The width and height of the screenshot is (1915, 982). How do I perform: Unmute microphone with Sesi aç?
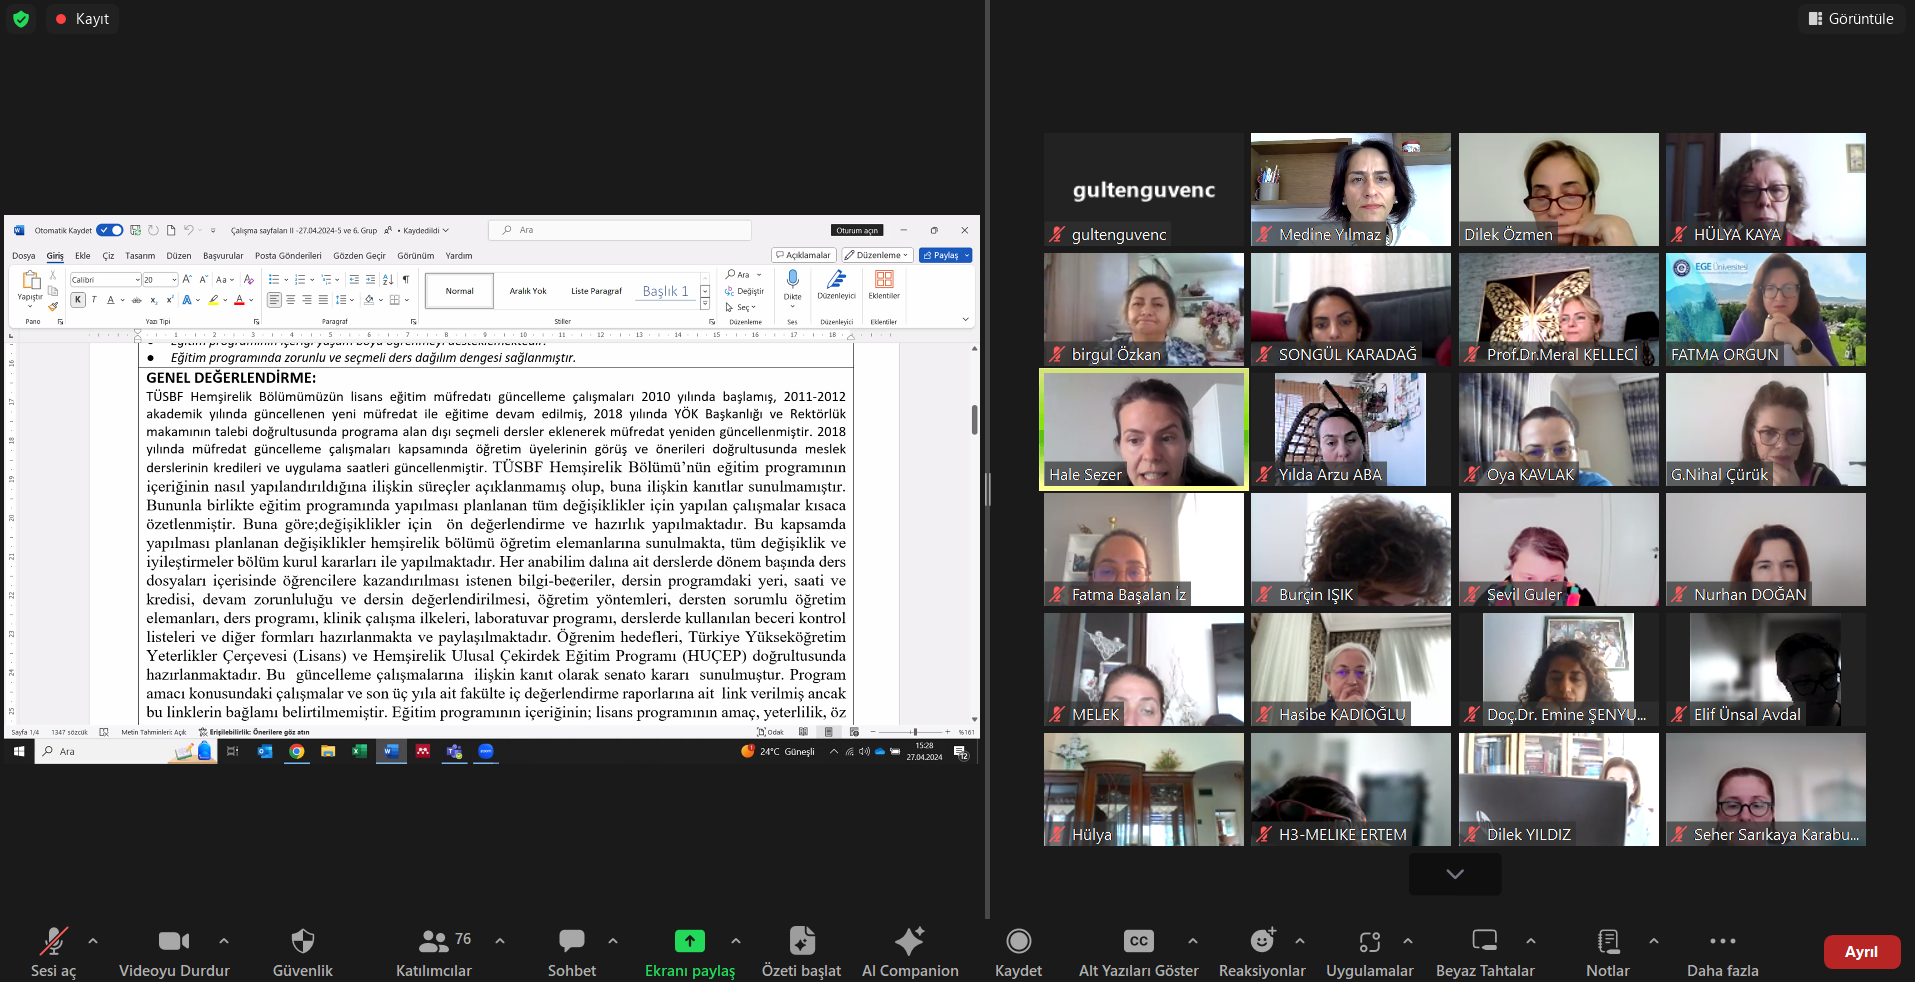53,951
